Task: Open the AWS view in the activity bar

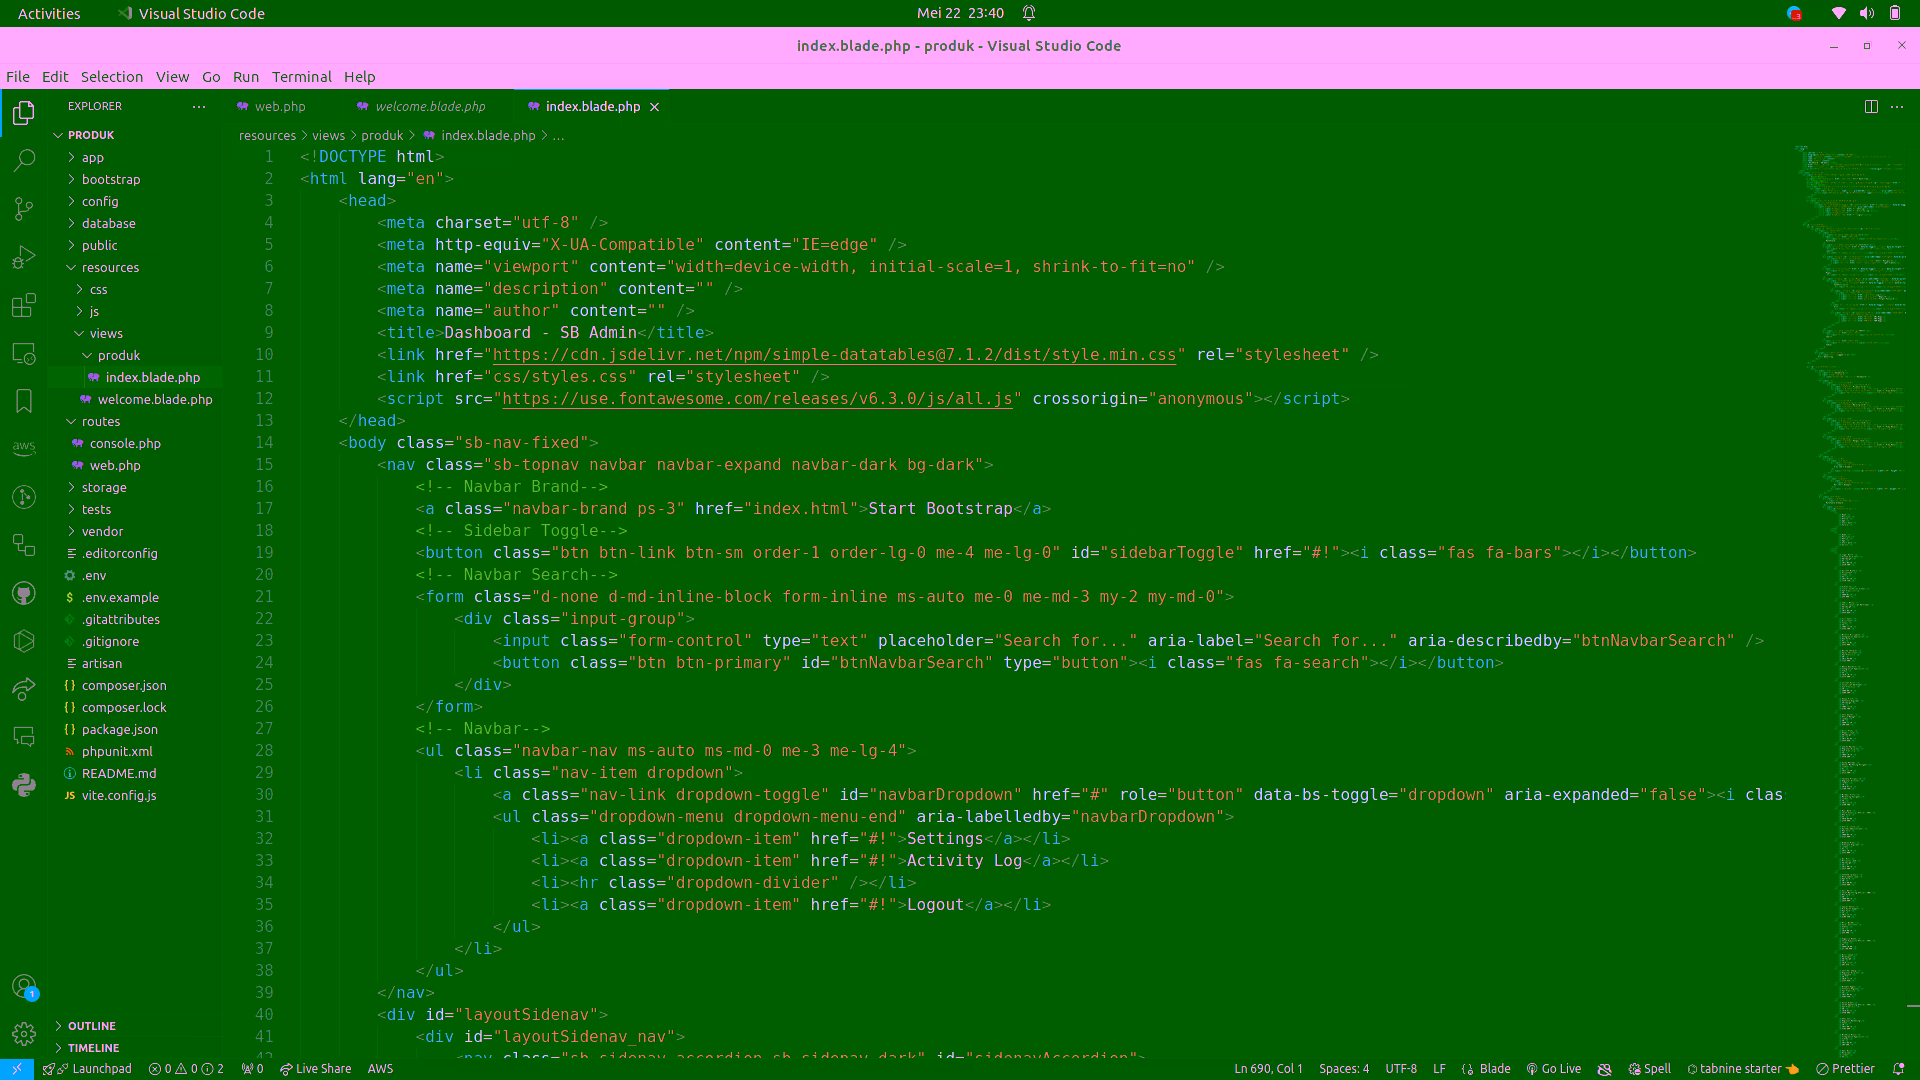Action: pos(24,448)
